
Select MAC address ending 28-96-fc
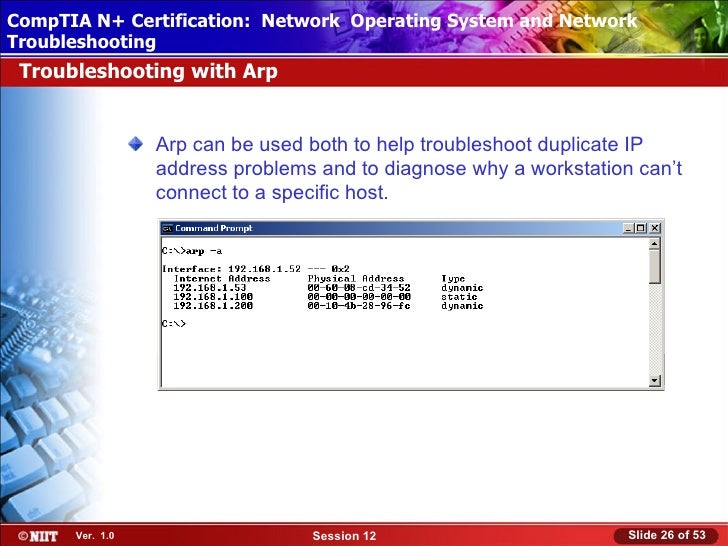point(359,306)
